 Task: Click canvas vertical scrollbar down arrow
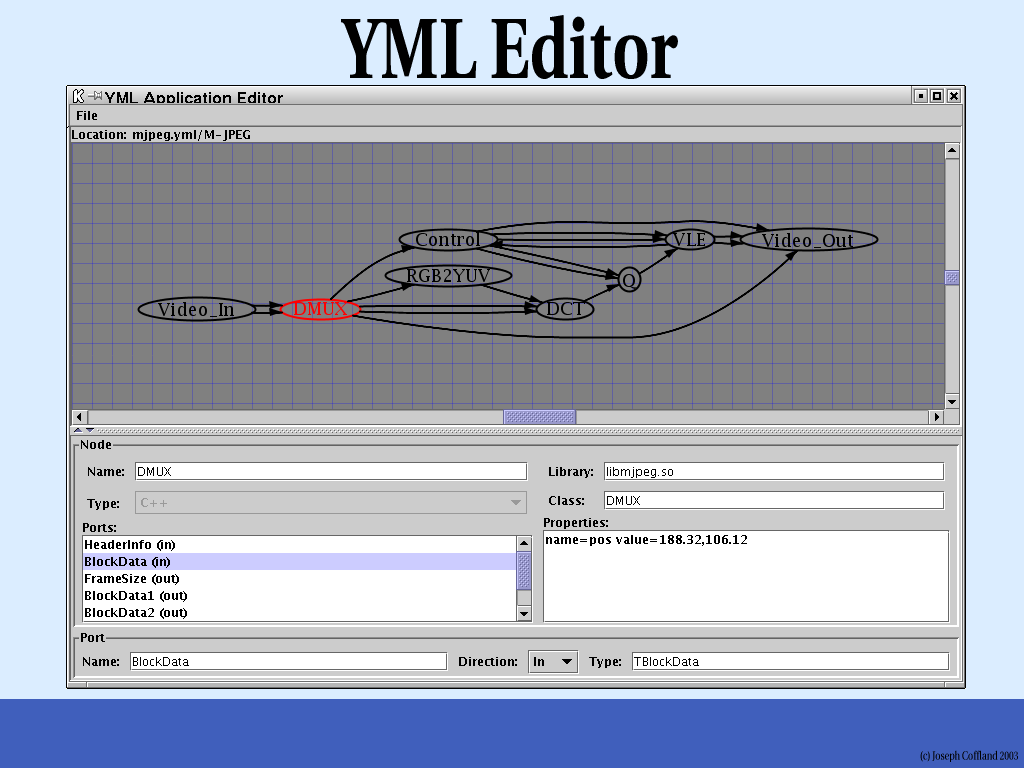[x=952, y=402]
